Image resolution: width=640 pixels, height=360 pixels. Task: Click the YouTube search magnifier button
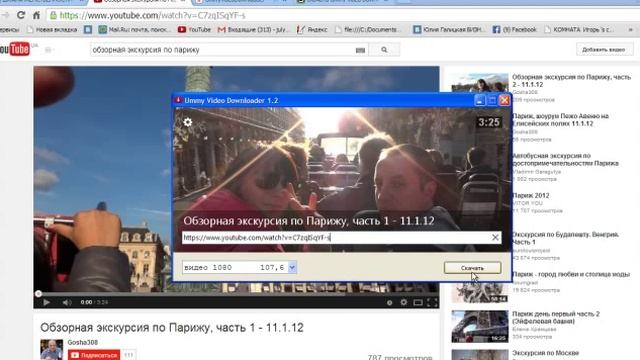pos(384,50)
